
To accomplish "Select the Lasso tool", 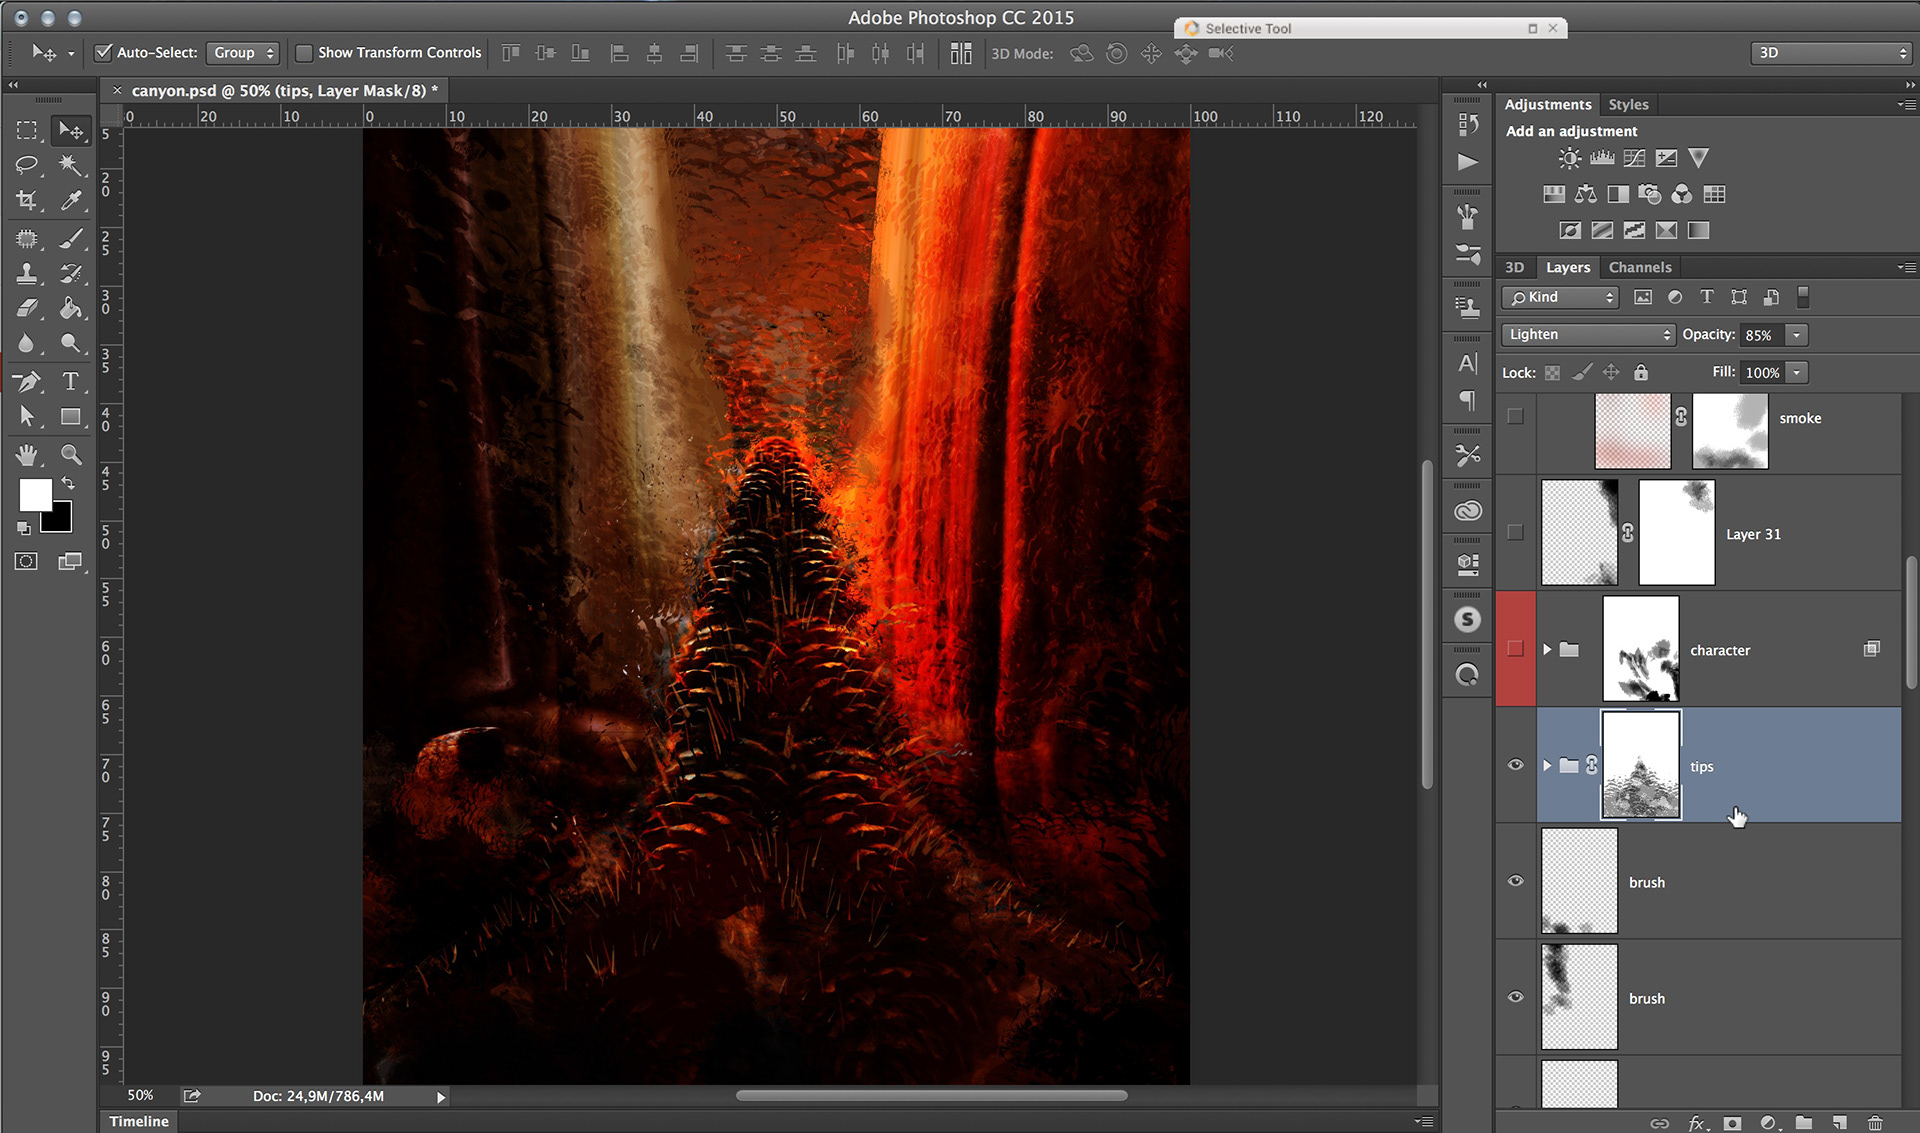I will pos(27,165).
